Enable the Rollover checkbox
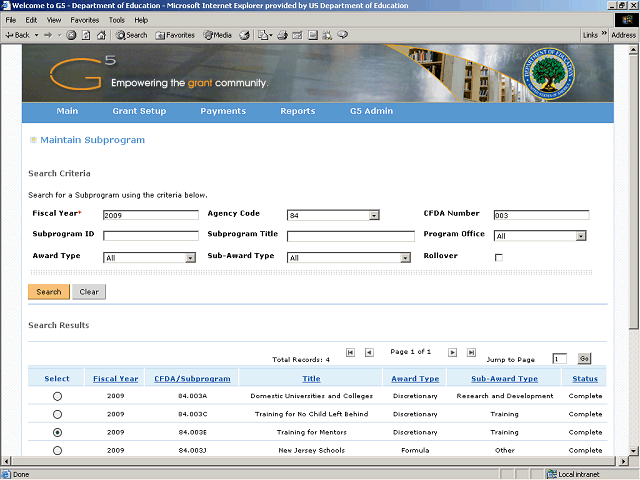 tap(499, 258)
